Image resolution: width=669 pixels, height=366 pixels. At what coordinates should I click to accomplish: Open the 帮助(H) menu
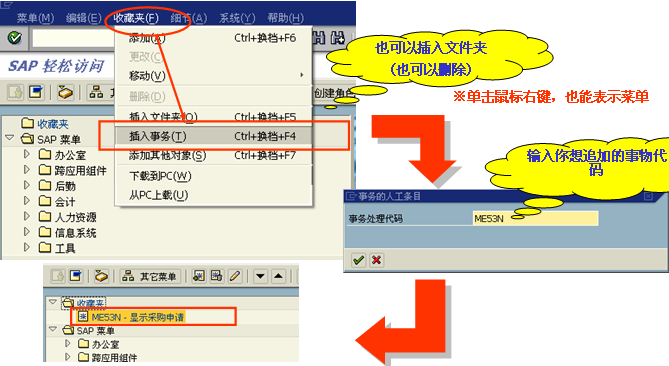click(285, 18)
